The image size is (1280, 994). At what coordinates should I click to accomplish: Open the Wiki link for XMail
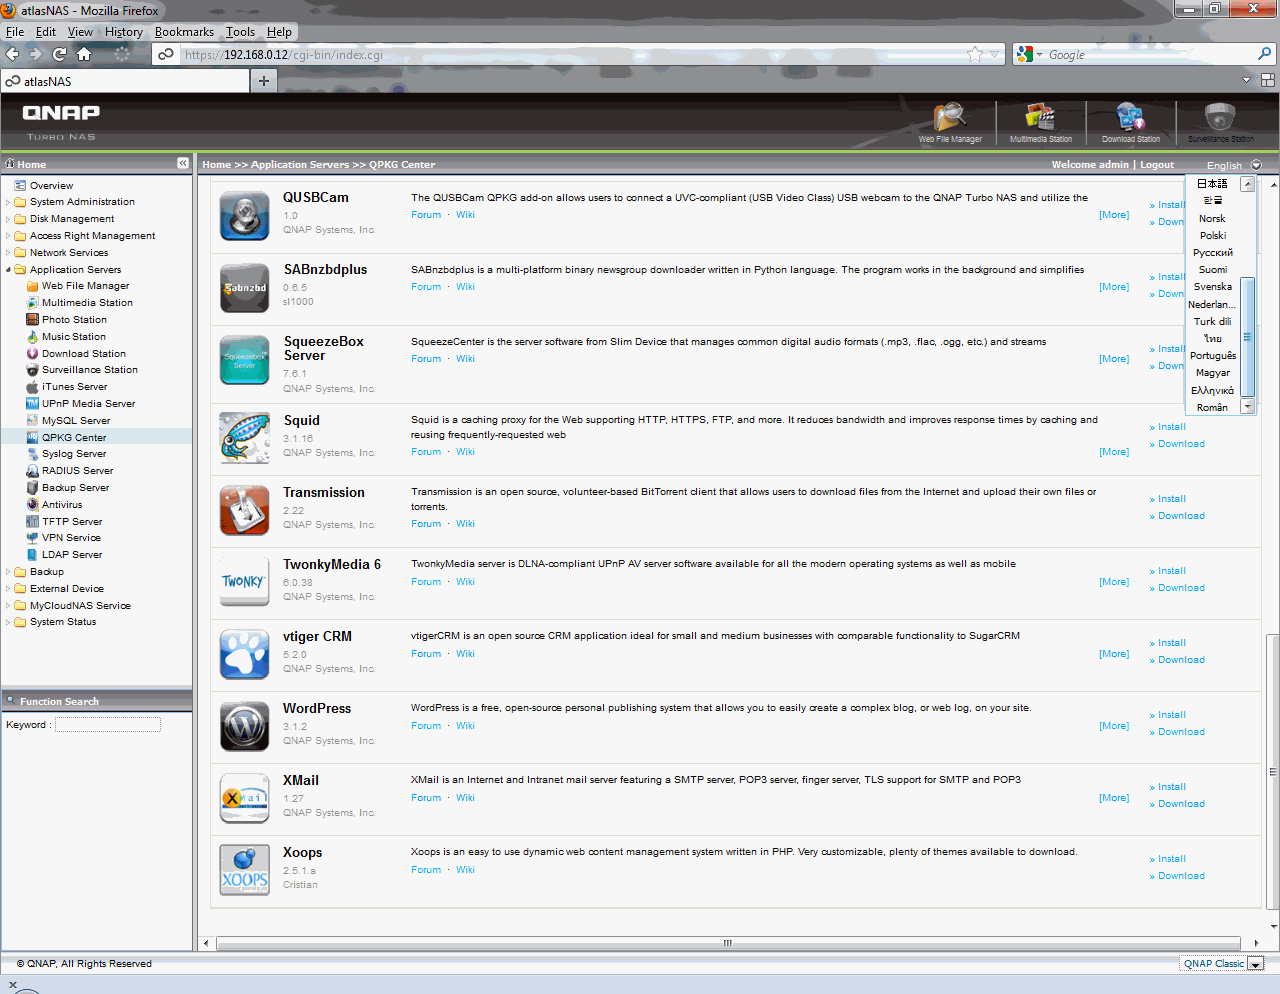pyautogui.click(x=466, y=798)
